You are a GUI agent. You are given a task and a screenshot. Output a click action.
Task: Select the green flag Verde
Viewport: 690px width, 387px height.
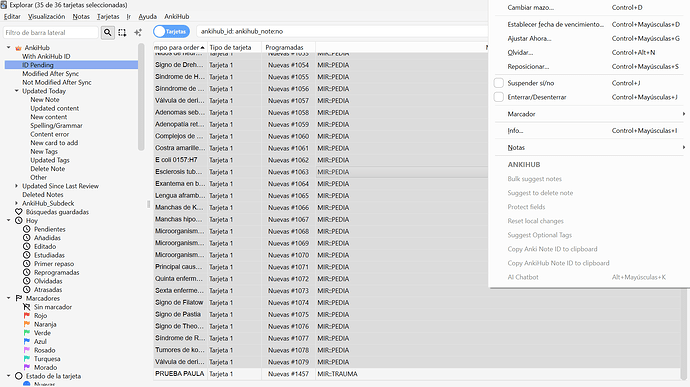(27, 333)
